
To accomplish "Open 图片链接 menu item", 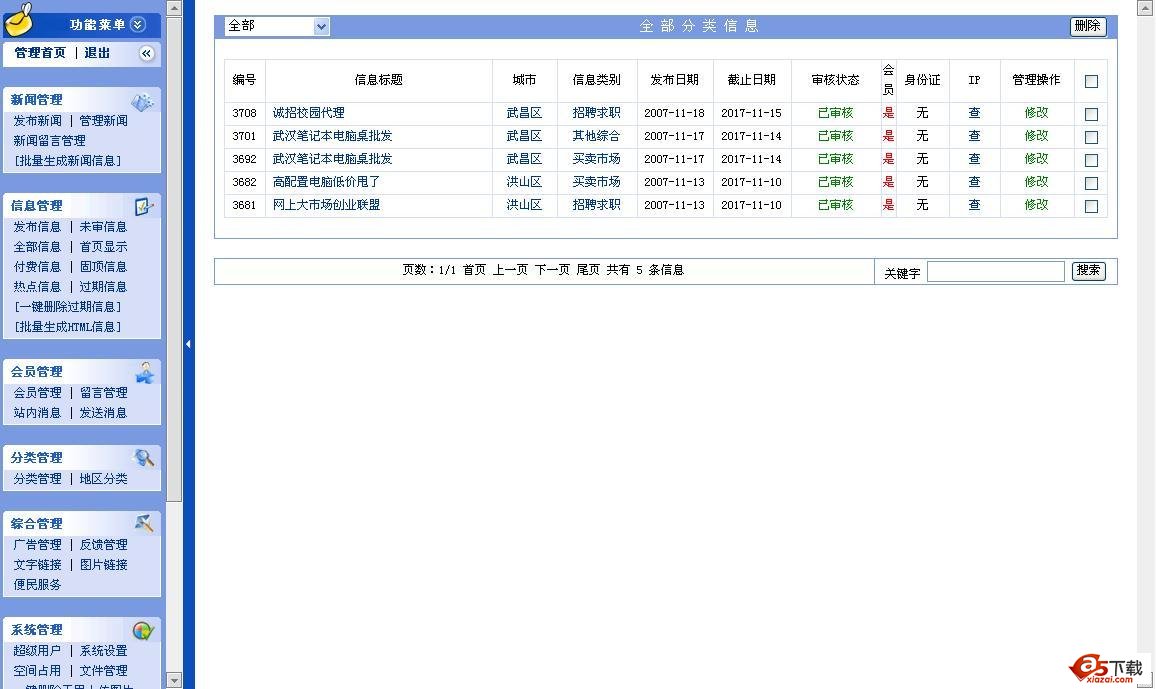I will coord(103,564).
